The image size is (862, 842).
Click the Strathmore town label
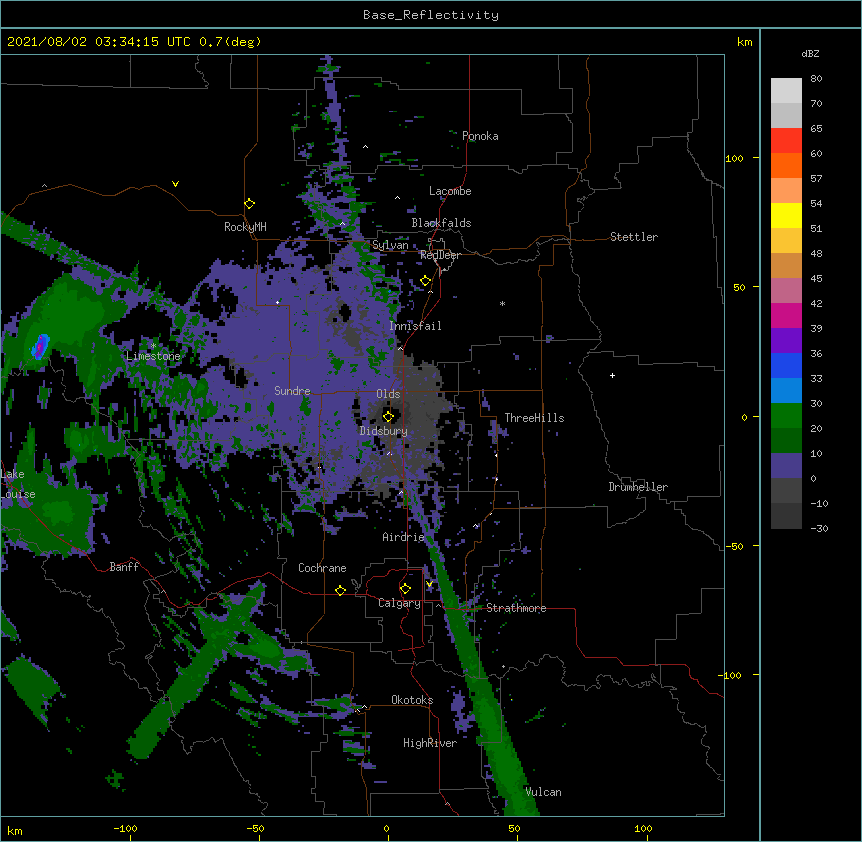(x=516, y=608)
